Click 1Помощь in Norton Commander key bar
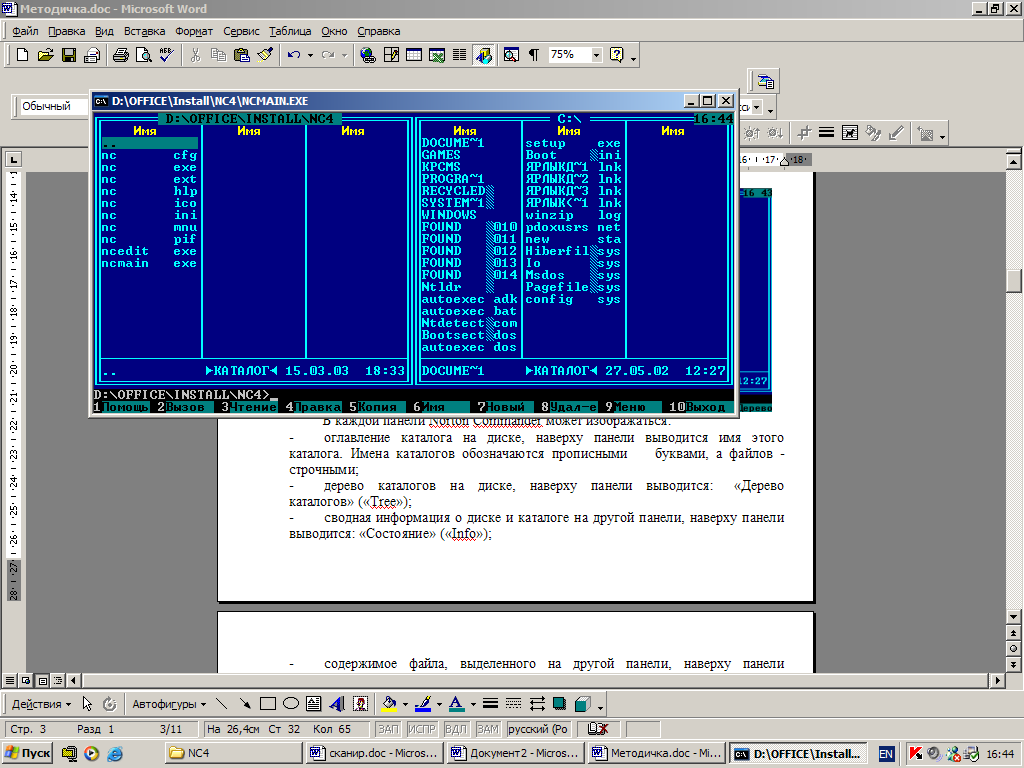This screenshot has width=1024, height=768. (x=121, y=407)
